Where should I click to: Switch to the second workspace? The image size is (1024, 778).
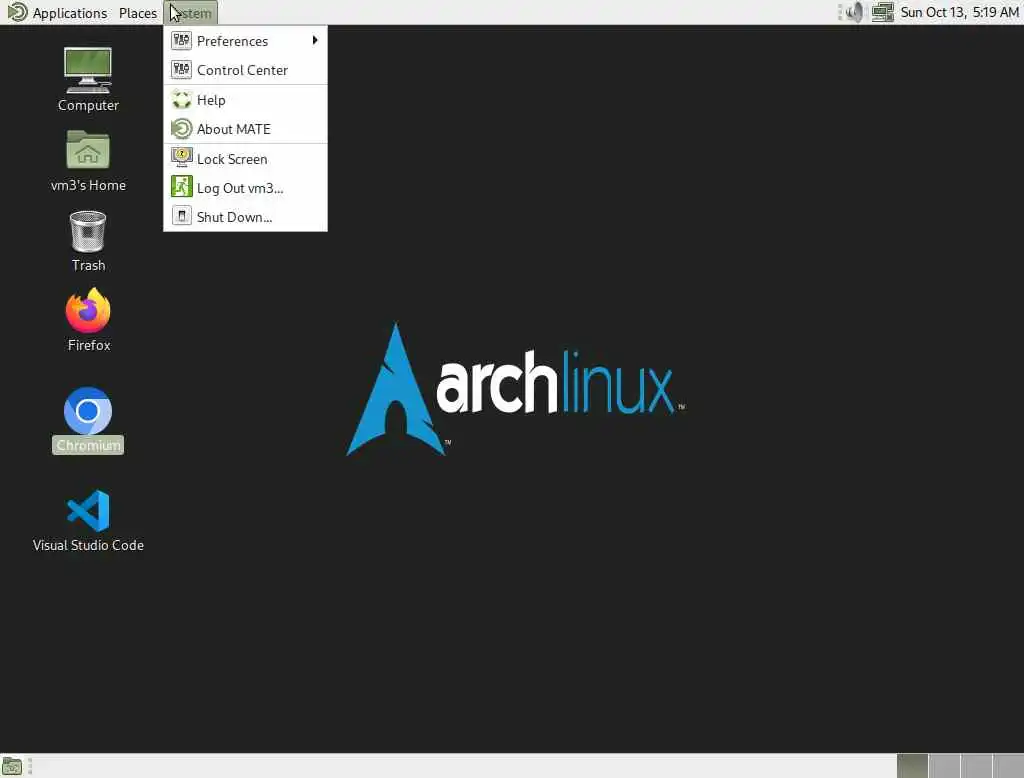pos(944,766)
